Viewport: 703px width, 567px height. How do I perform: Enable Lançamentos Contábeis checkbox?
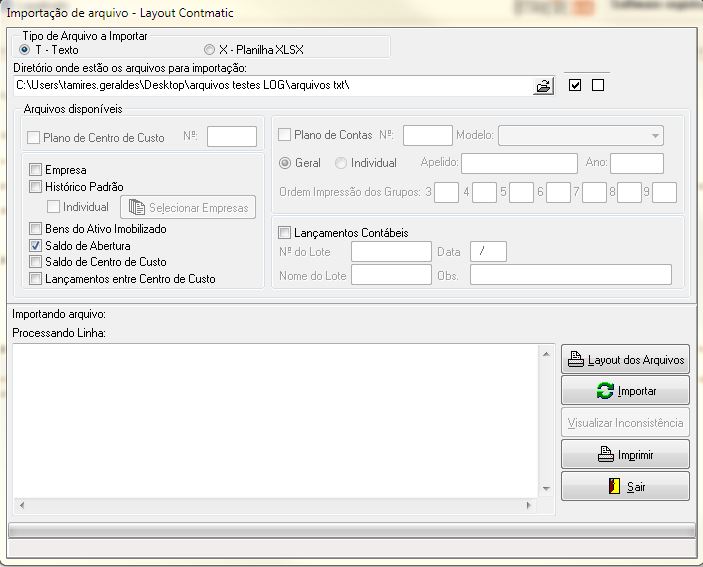[284, 232]
